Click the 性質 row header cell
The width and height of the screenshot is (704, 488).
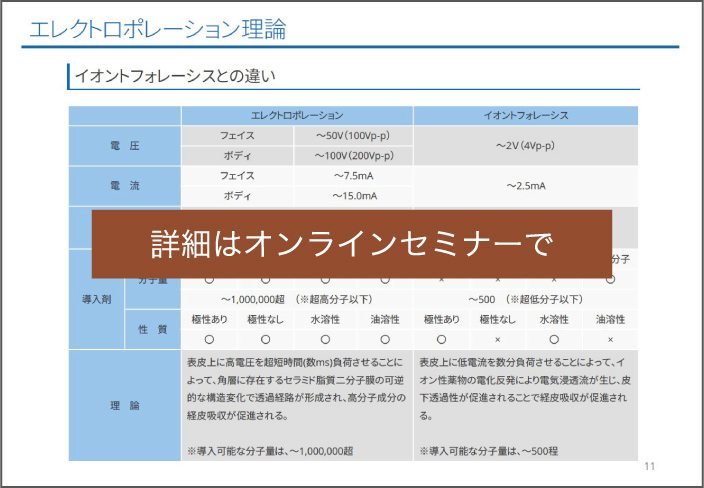(x=152, y=329)
